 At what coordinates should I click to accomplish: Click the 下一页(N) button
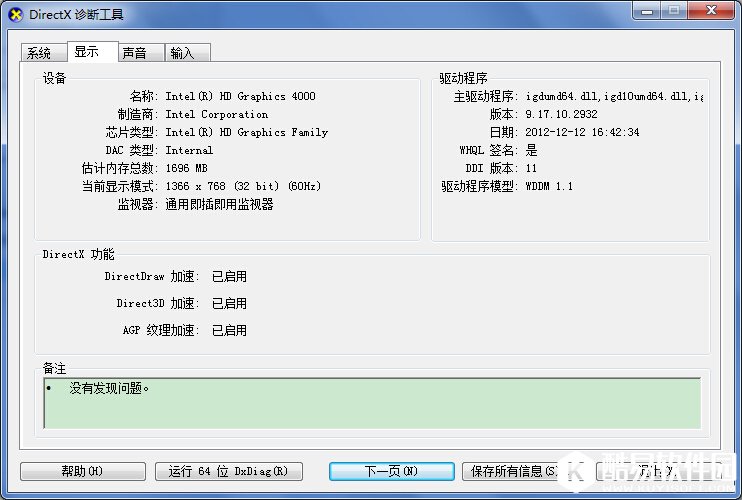392,471
